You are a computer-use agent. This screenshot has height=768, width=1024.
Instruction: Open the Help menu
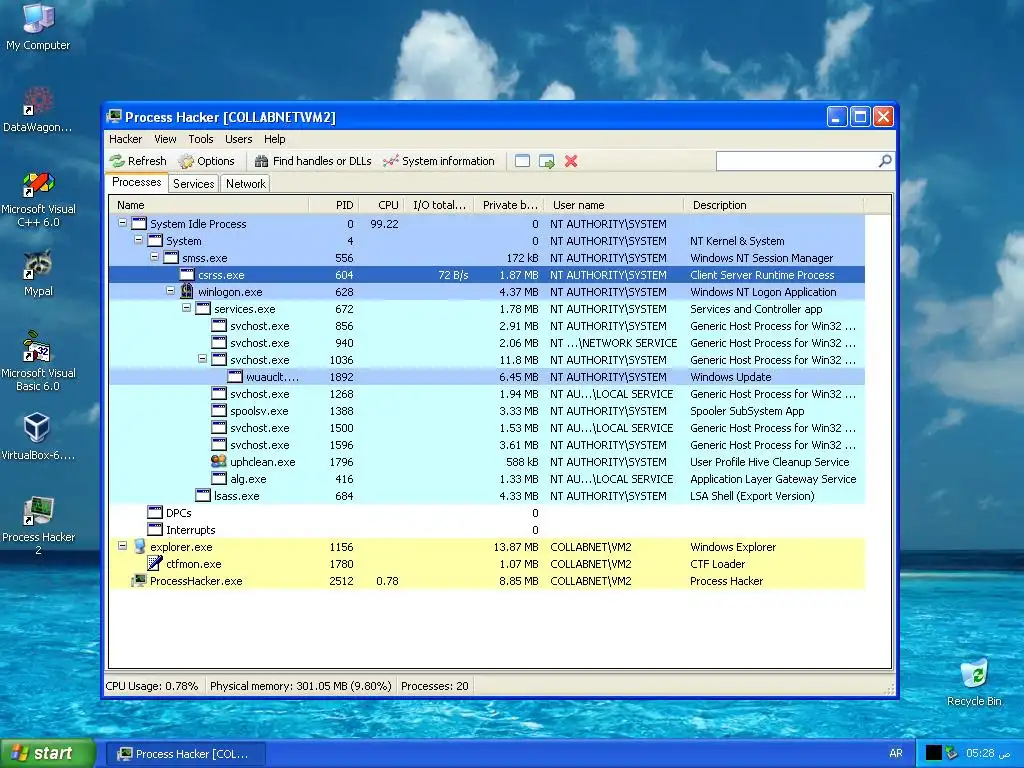click(274, 139)
